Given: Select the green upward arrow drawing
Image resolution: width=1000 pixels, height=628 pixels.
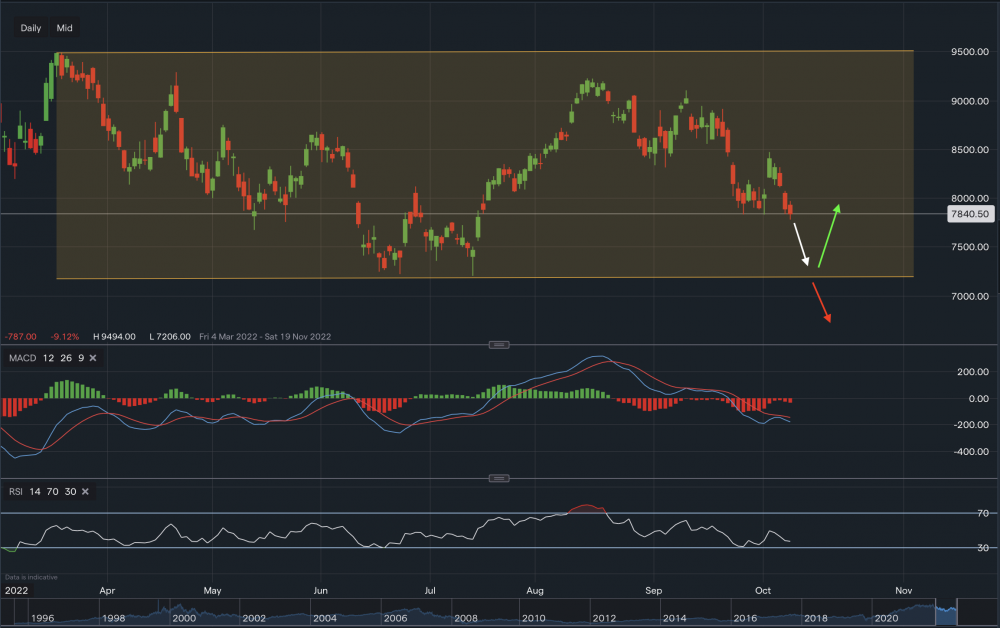Looking at the screenshot, I should tap(829, 236).
